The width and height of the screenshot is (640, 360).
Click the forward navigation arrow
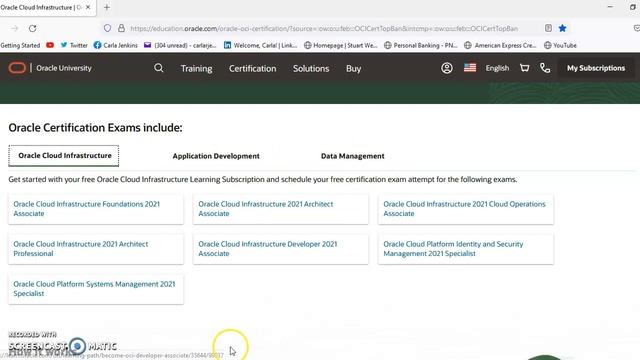pos(14,28)
